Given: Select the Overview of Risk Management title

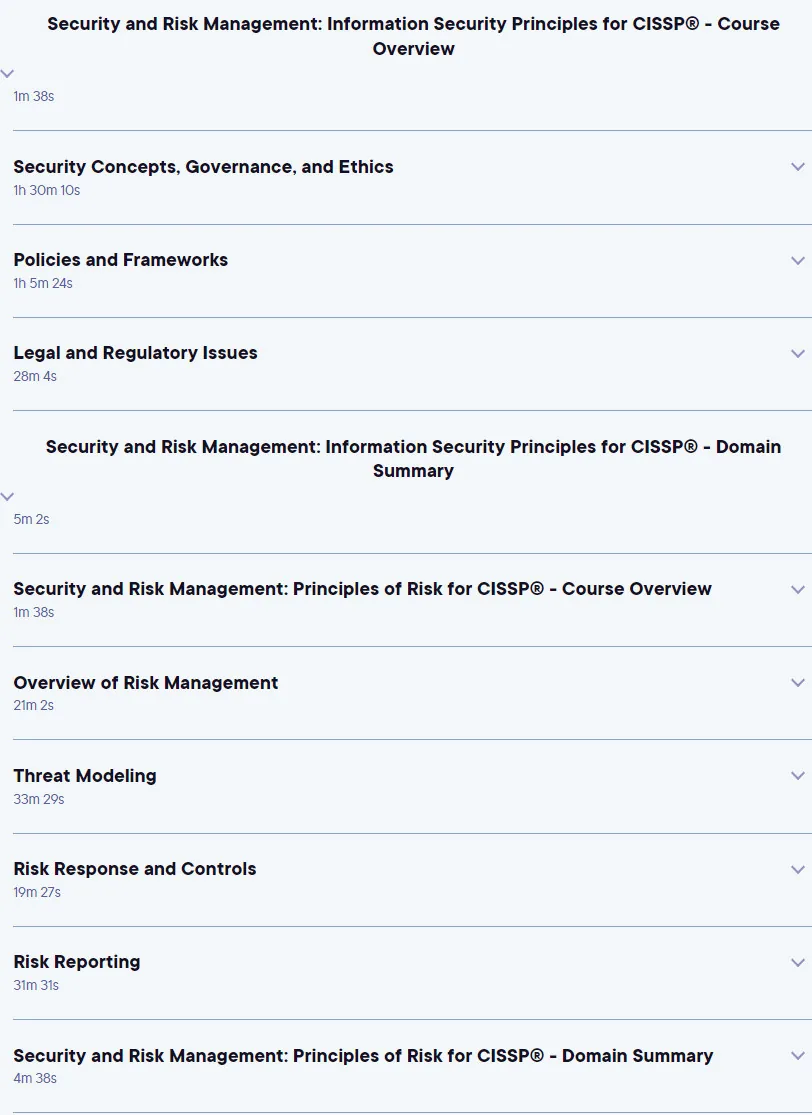Looking at the screenshot, I should pos(146,683).
